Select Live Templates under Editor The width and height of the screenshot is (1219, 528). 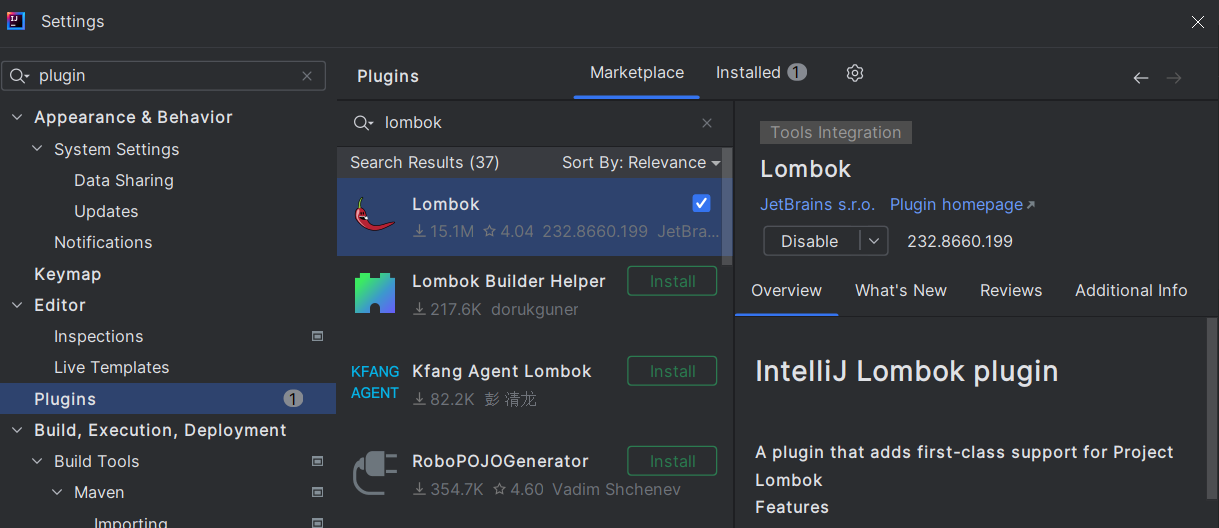point(111,367)
